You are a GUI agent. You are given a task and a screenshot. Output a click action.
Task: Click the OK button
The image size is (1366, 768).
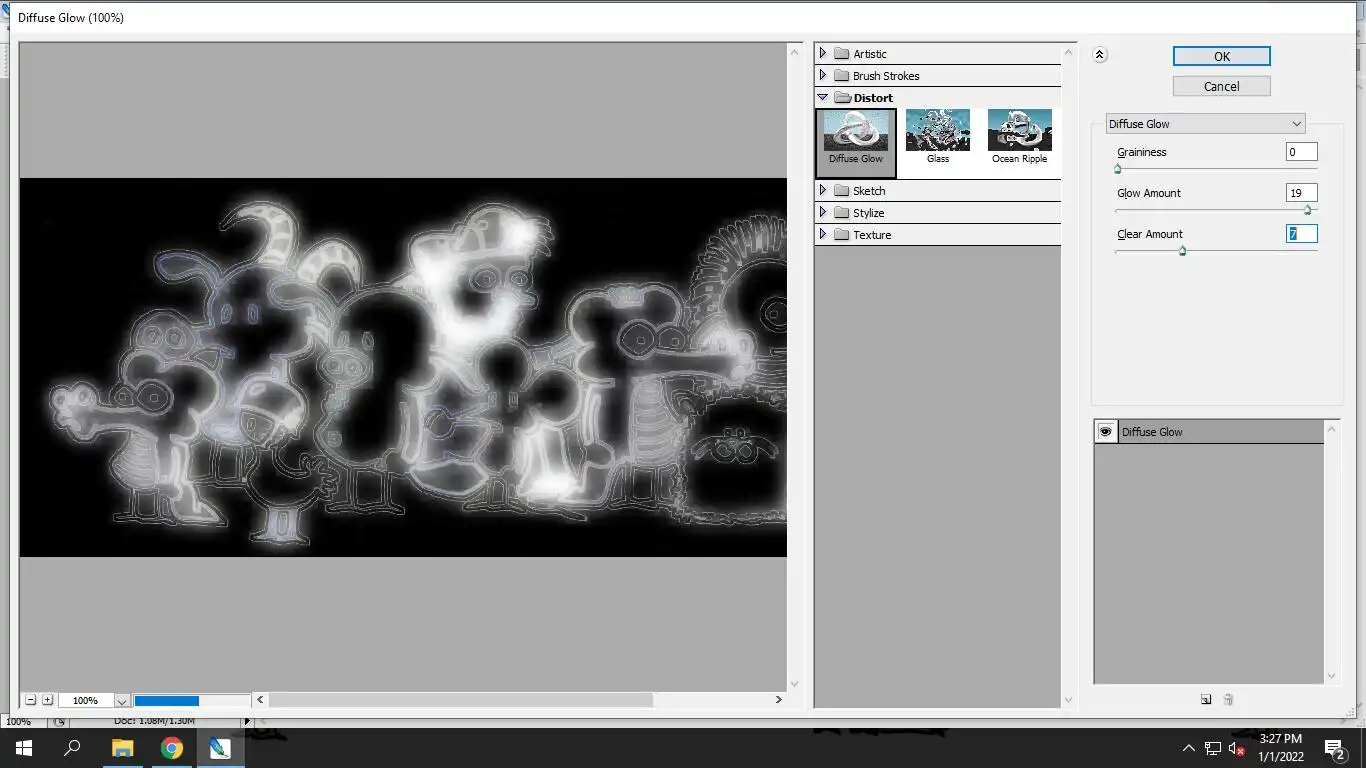click(1222, 56)
